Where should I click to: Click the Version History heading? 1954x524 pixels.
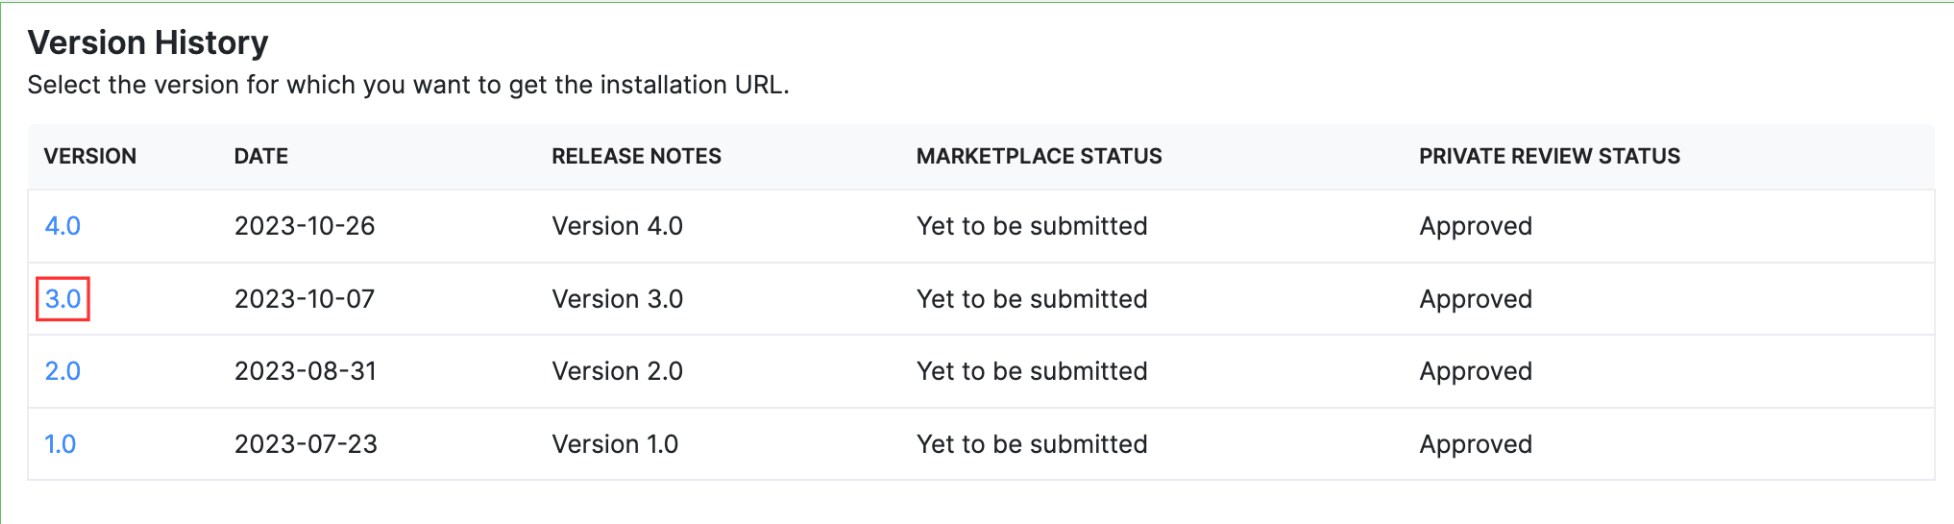pos(148,43)
